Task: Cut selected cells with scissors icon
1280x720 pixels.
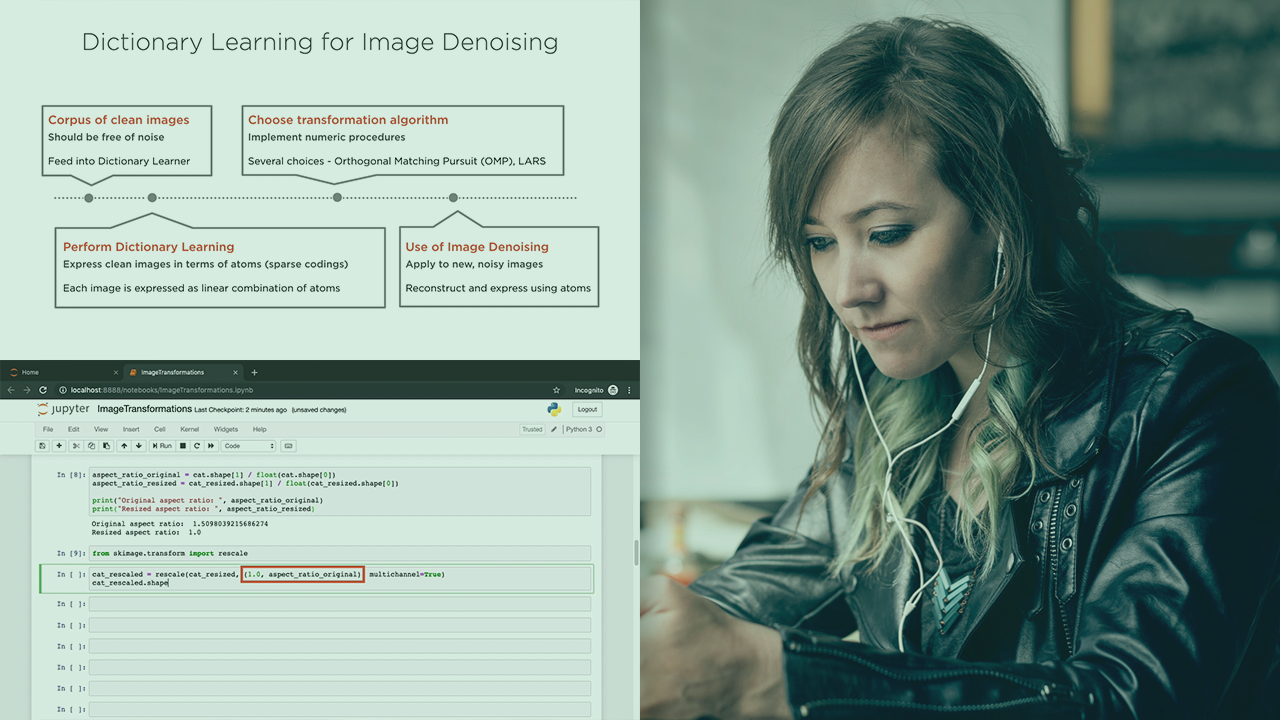Action: (x=77, y=446)
